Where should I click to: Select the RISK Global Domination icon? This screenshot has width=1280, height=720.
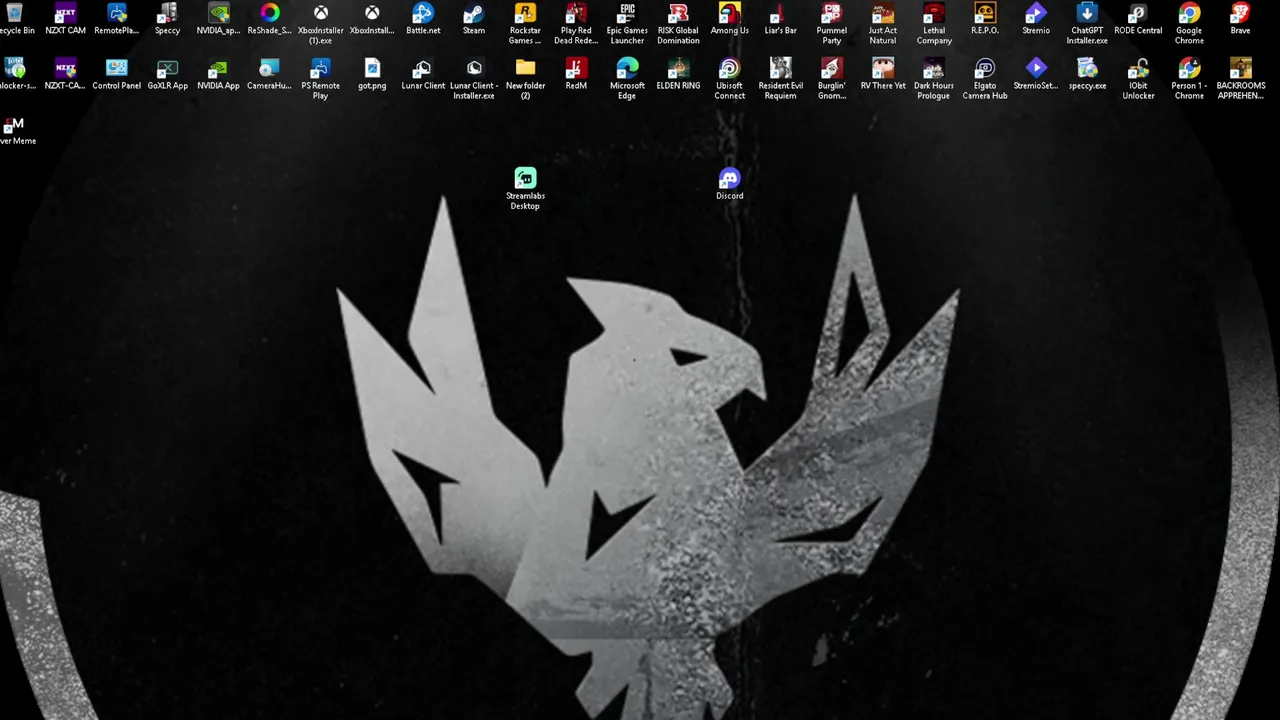click(x=678, y=13)
